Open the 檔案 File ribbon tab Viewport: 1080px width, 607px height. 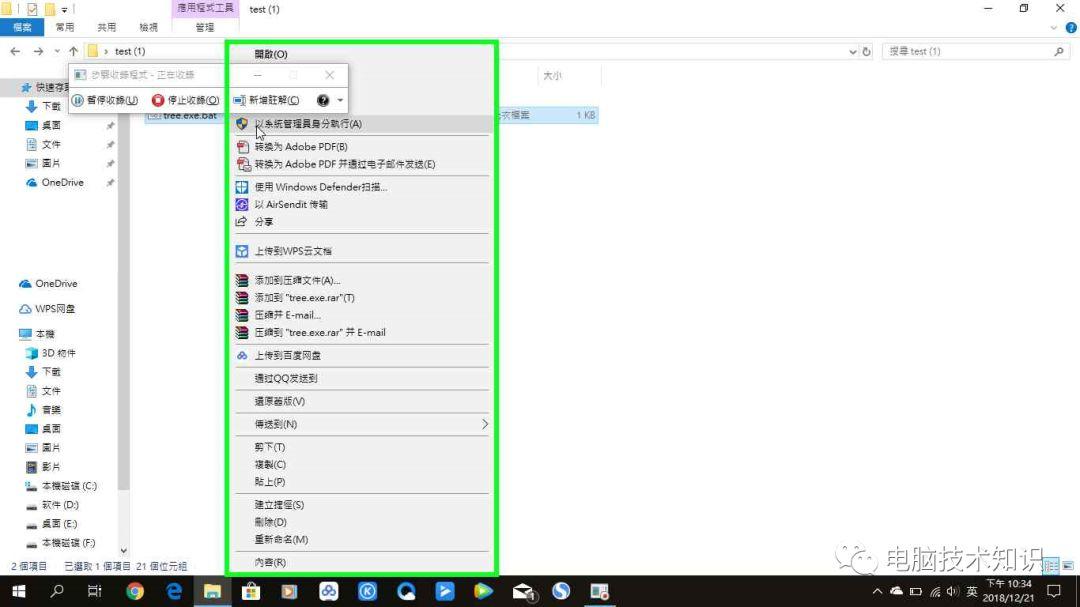tap(22, 28)
